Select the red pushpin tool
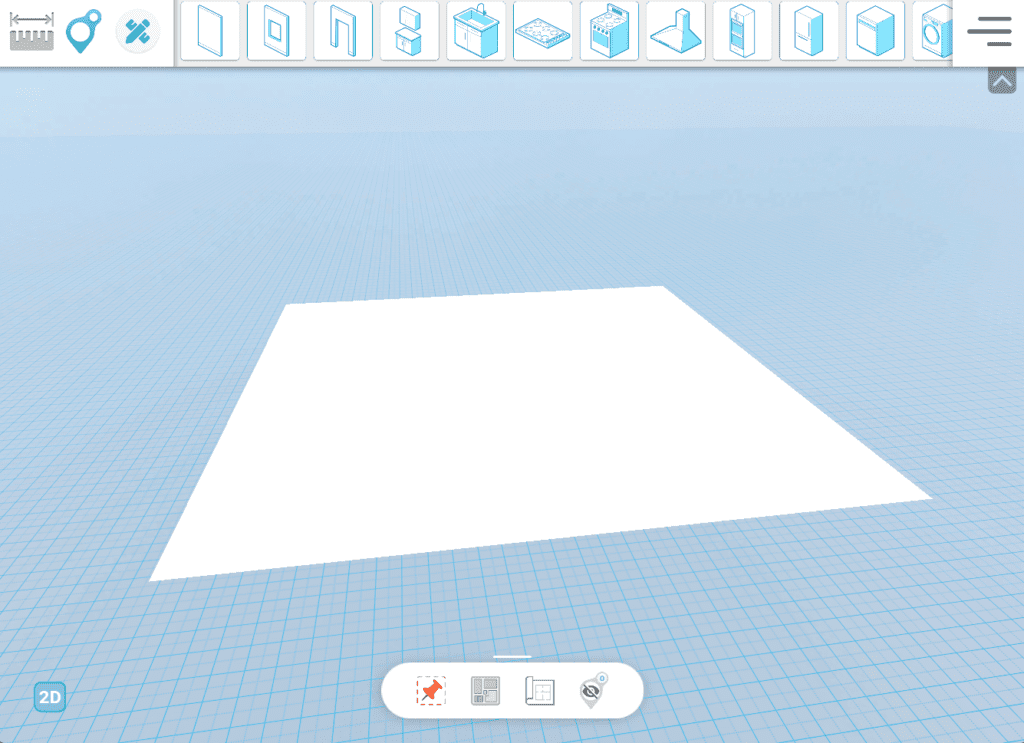Screen dimensions: 1024x743 431,691
